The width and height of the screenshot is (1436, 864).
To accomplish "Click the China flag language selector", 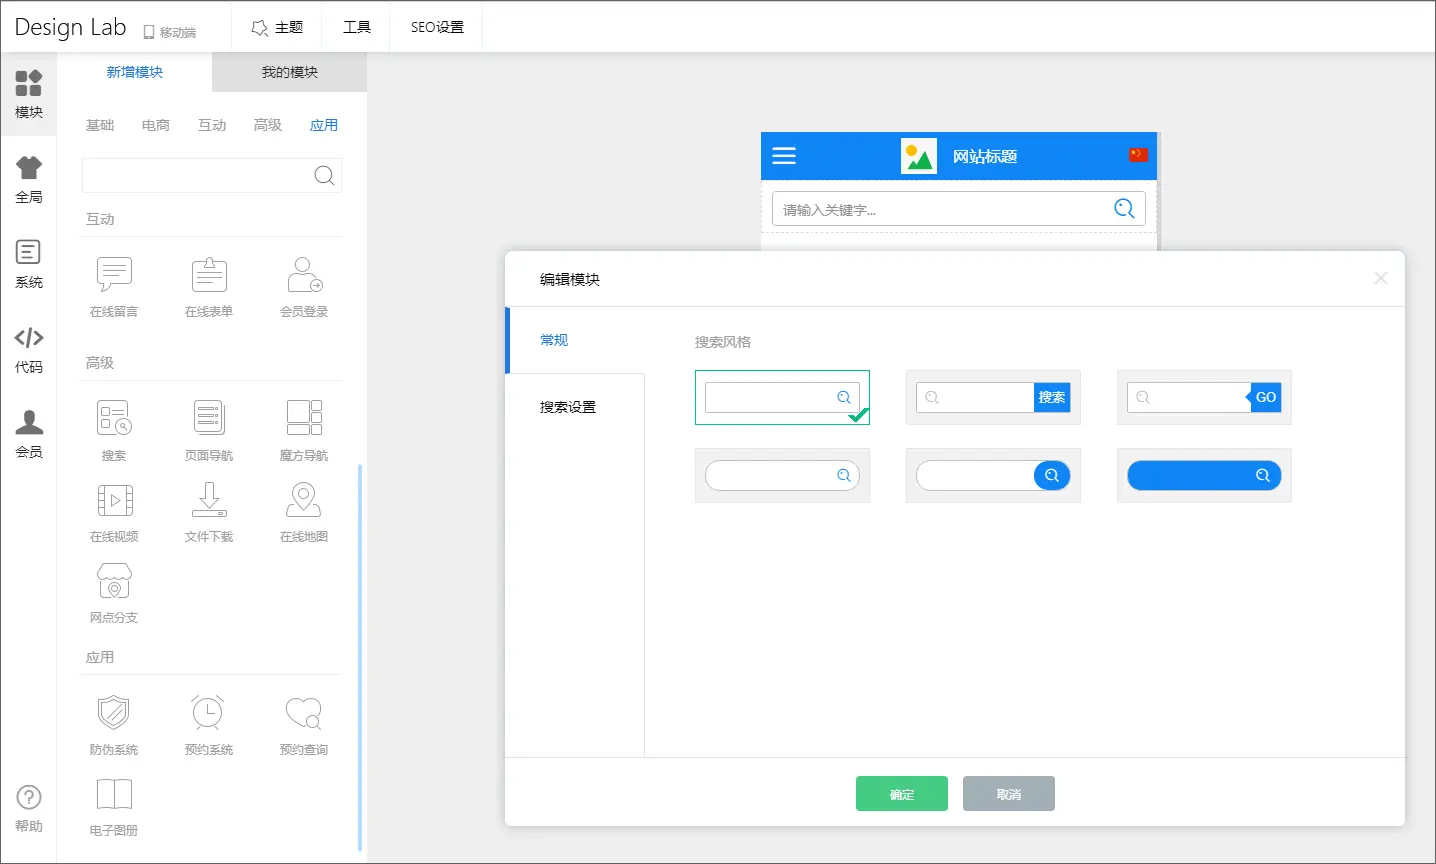I will 1138,155.
